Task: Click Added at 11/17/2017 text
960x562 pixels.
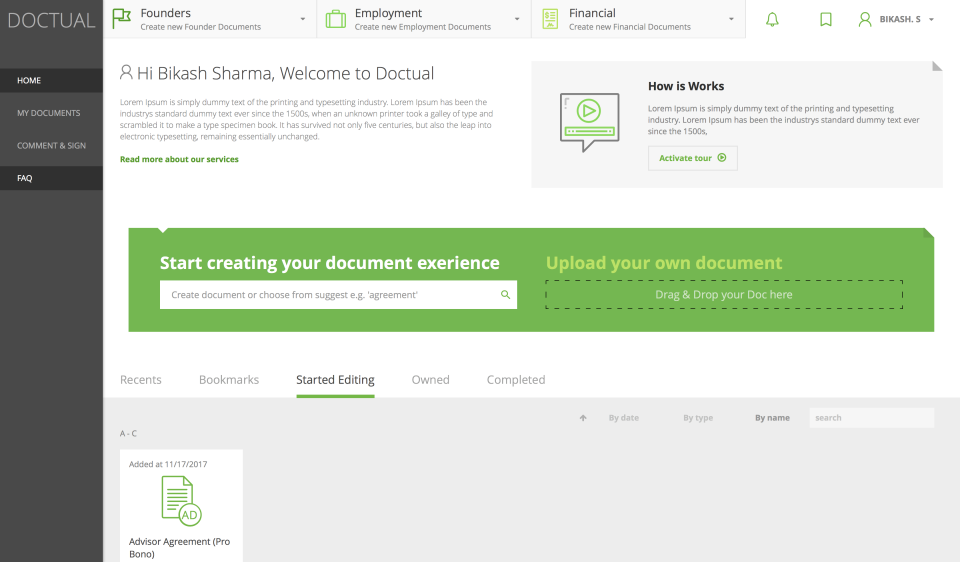Action: click(x=168, y=464)
